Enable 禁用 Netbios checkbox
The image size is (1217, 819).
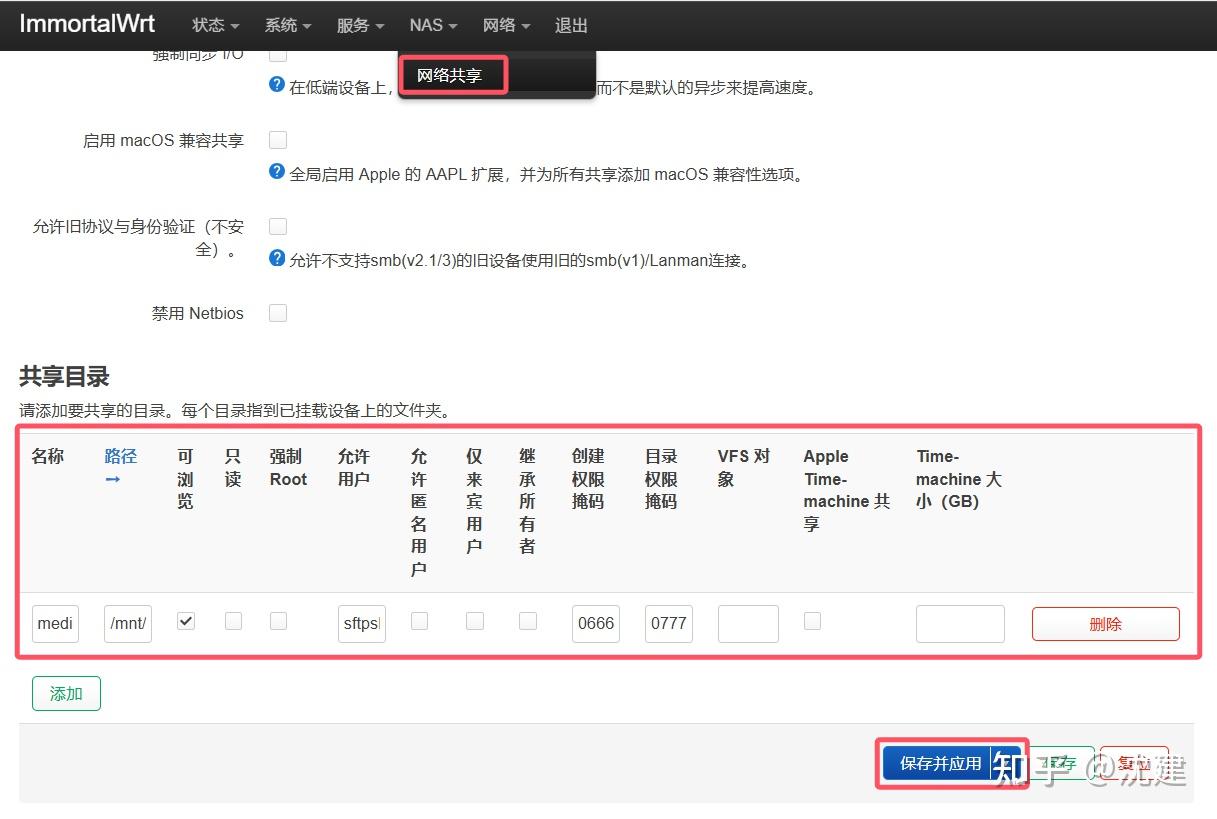pyautogui.click(x=277, y=312)
